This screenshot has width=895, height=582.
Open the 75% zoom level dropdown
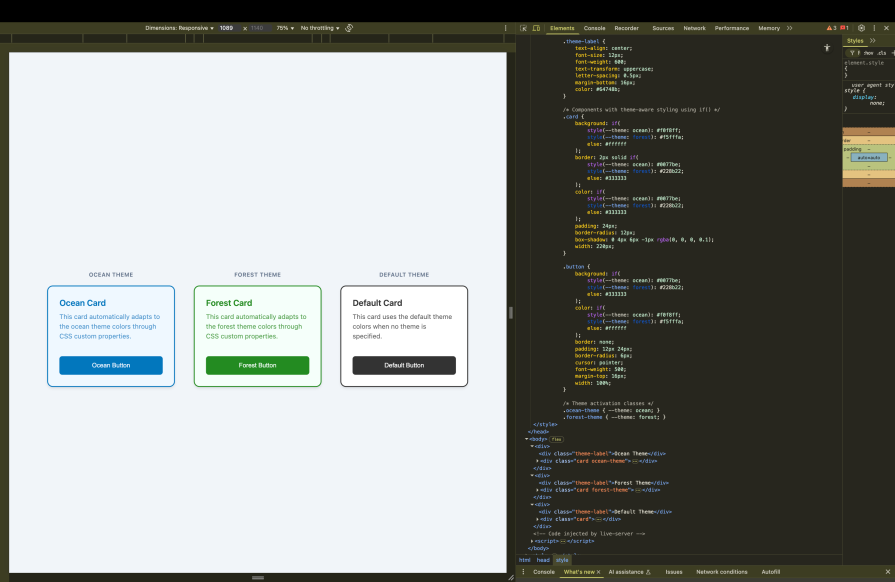coord(284,29)
